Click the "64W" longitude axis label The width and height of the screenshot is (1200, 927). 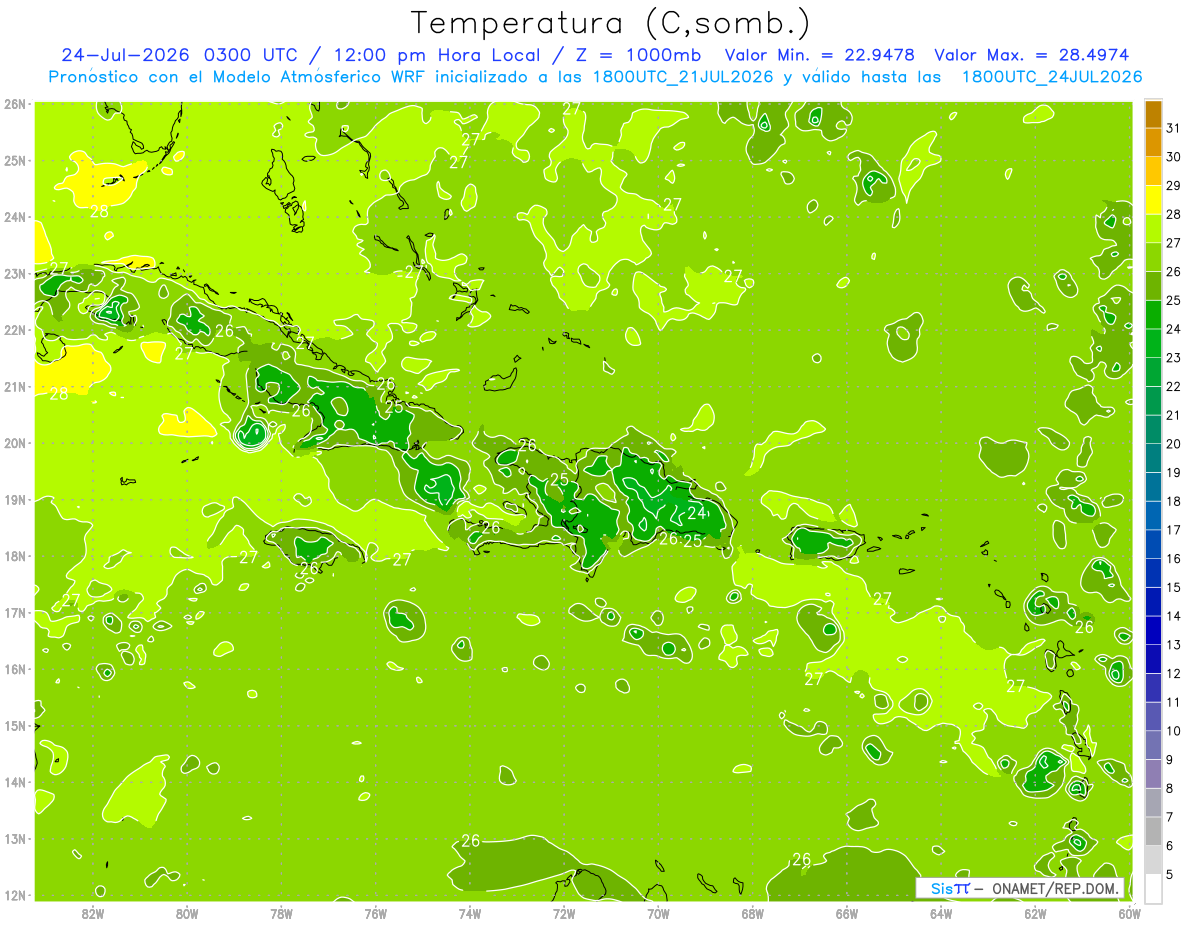941,913
